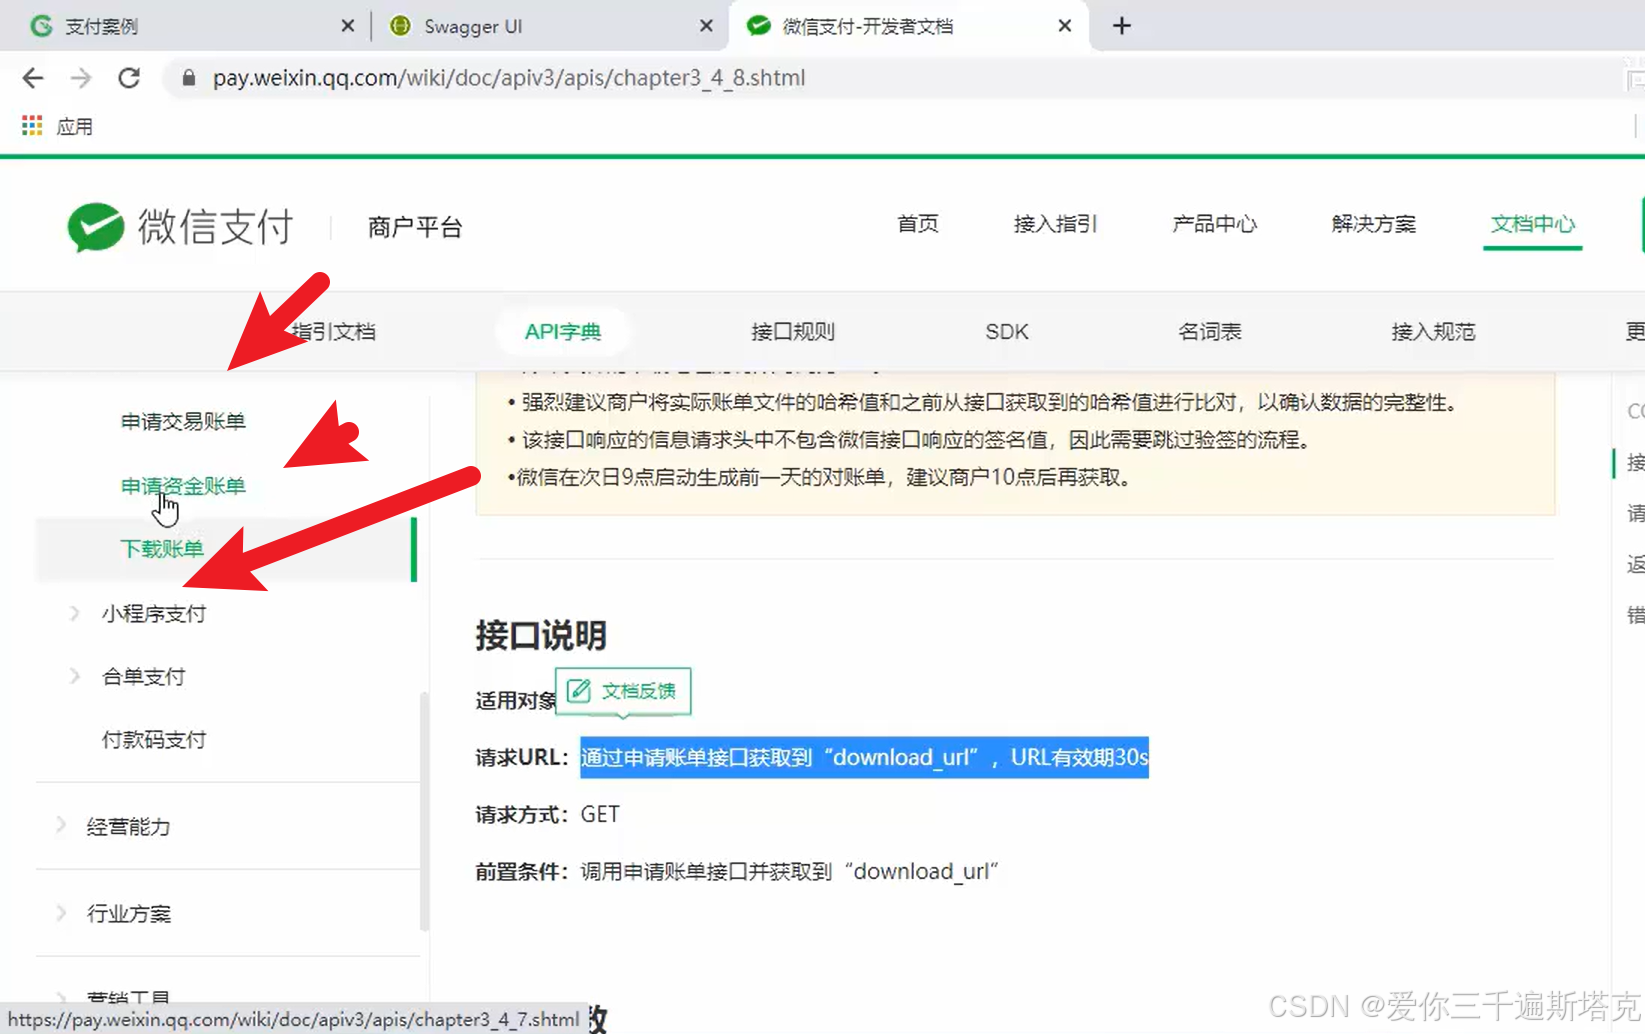Open 付款码支付 in the sidebar
This screenshot has height=1034, width=1645.
coord(154,740)
